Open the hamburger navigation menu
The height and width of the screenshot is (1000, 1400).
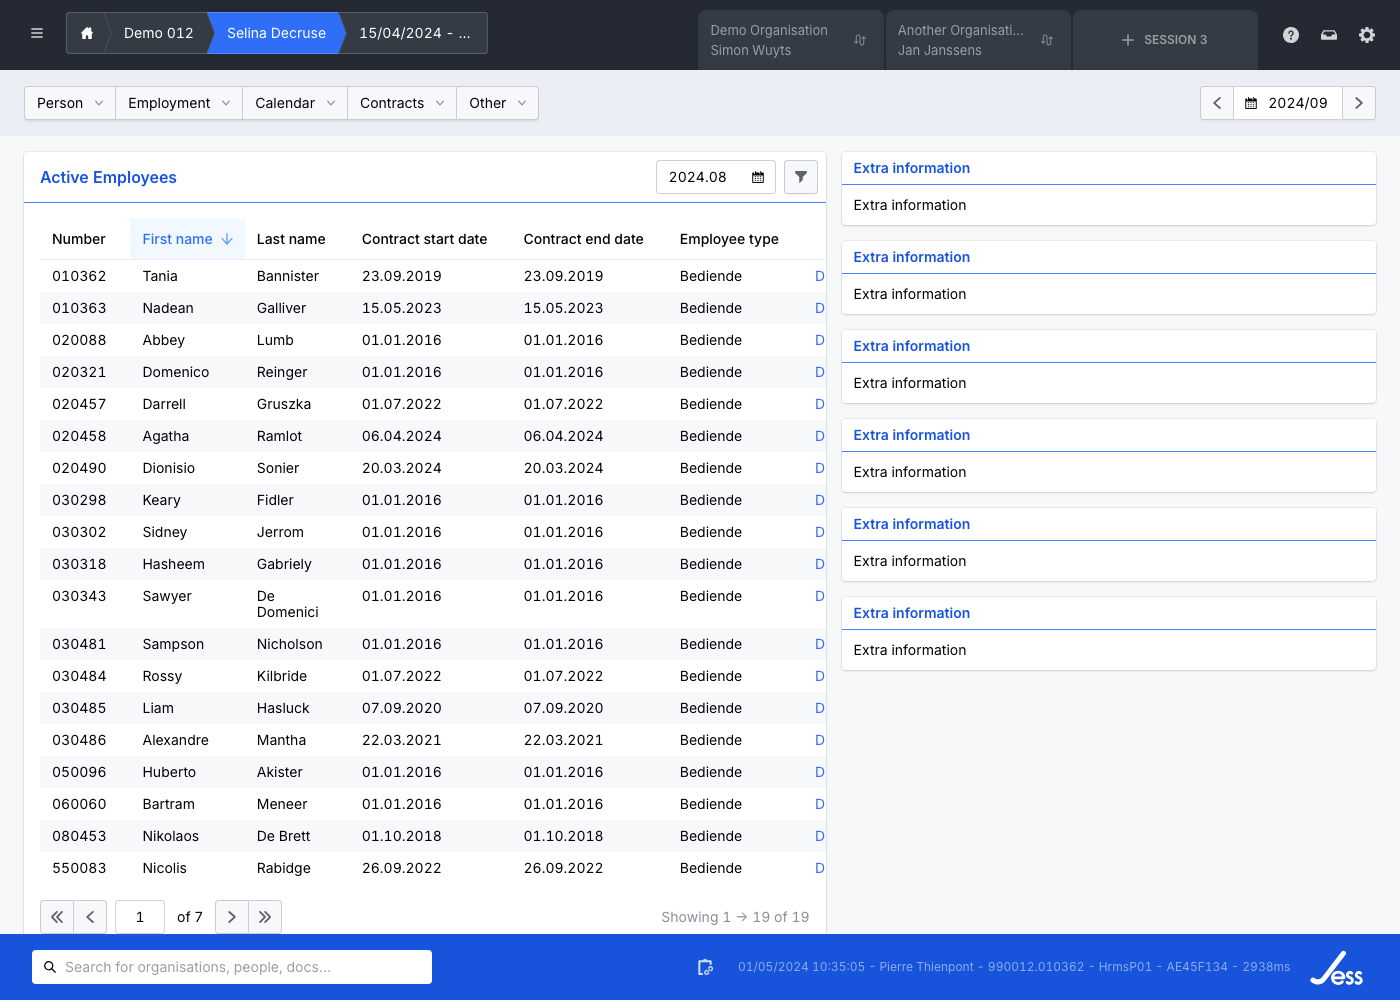click(x=37, y=33)
